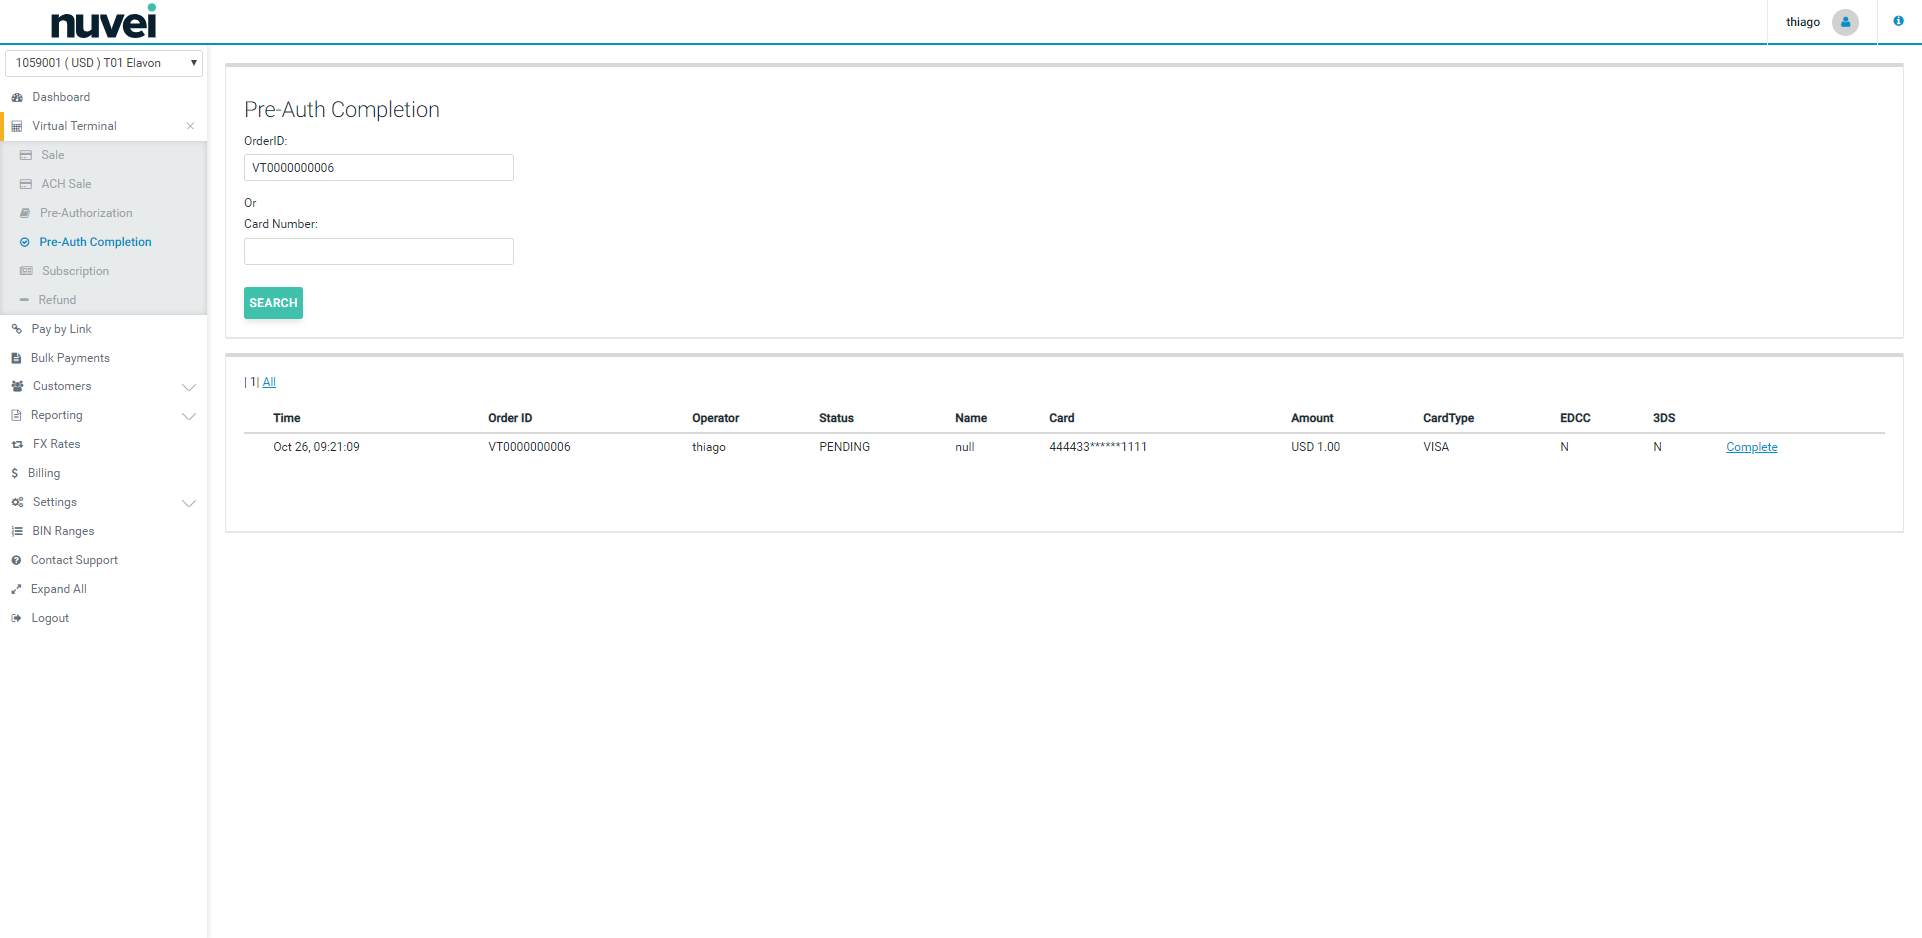Click the user avatar icon next to thiago

pos(1845,22)
